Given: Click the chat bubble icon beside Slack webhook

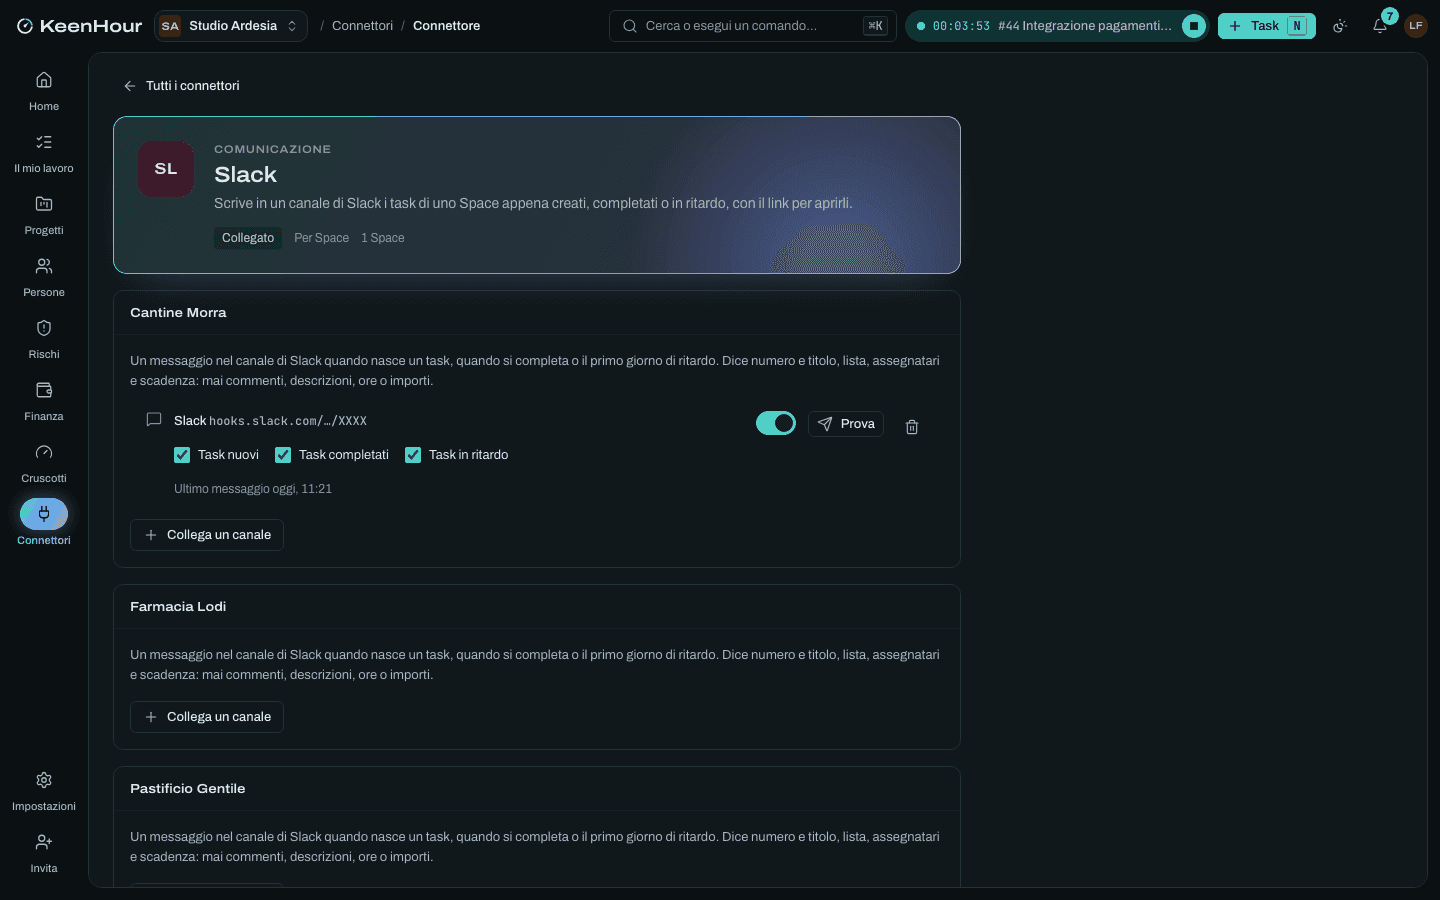Looking at the screenshot, I should click(154, 420).
